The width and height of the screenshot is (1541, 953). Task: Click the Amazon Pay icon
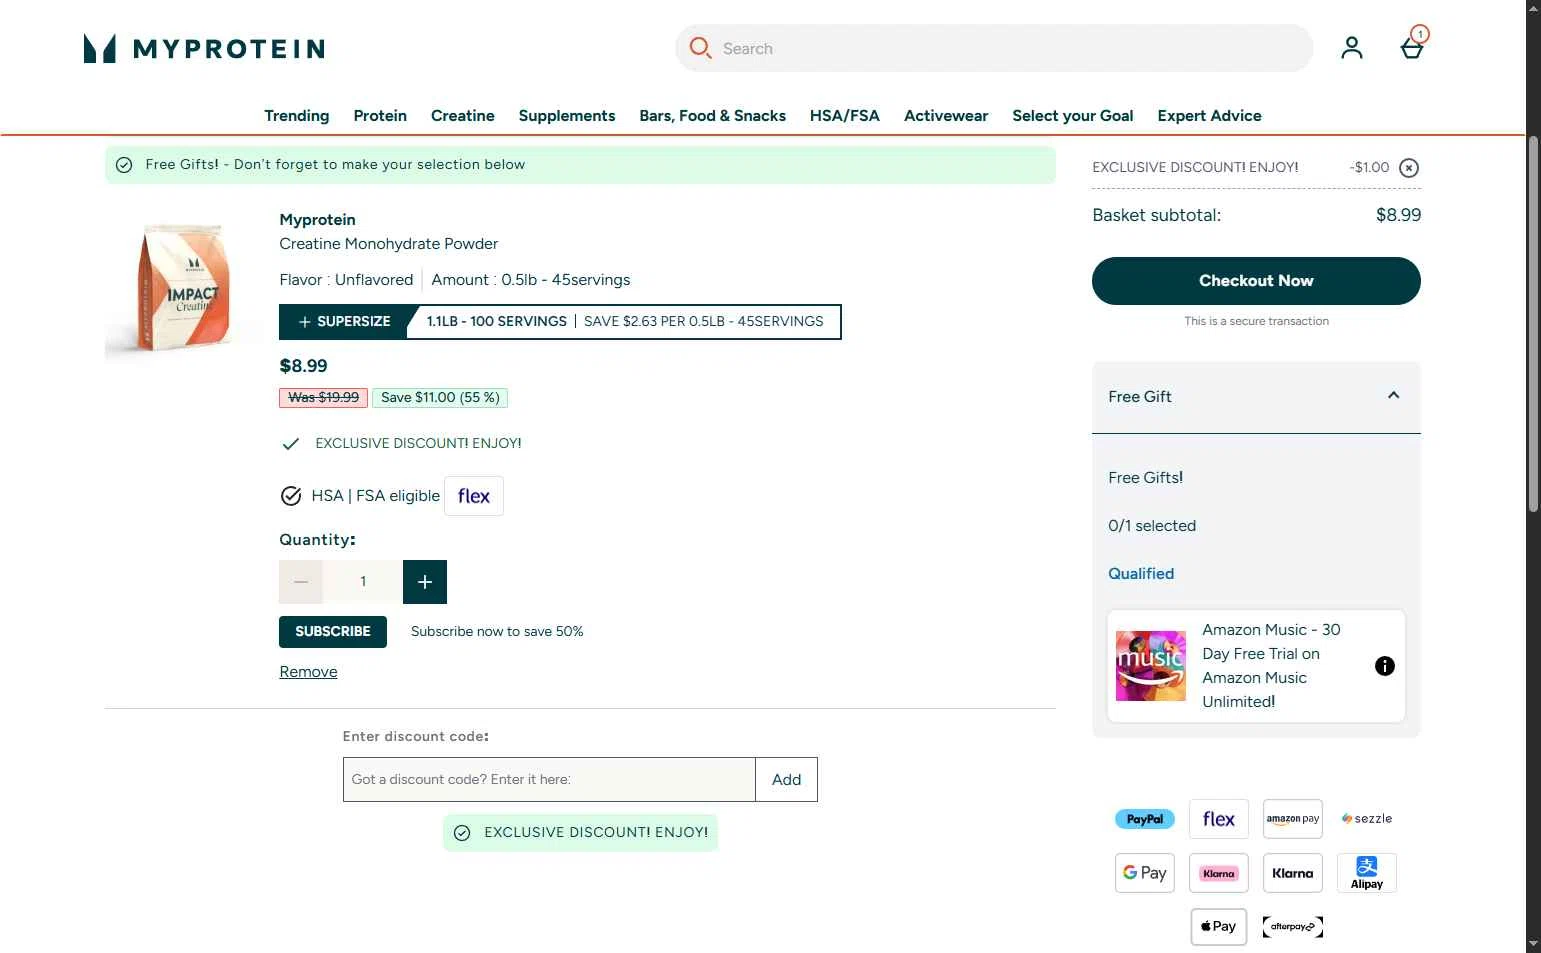click(x=1293, y=819)
